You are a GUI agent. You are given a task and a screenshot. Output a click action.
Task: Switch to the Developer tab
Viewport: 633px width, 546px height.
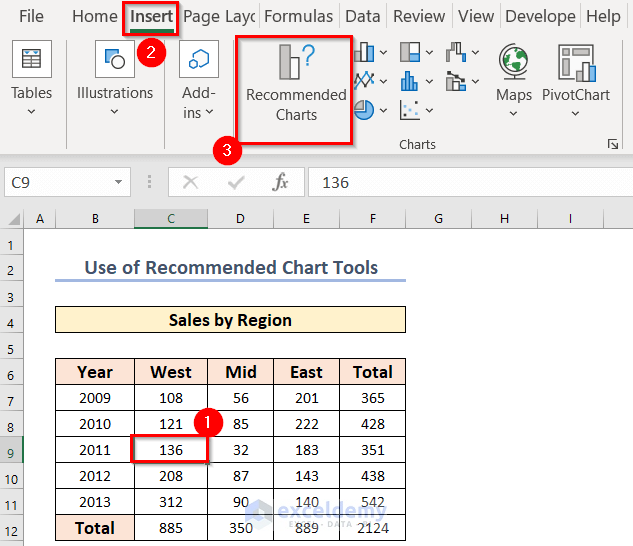pos(540,17)
